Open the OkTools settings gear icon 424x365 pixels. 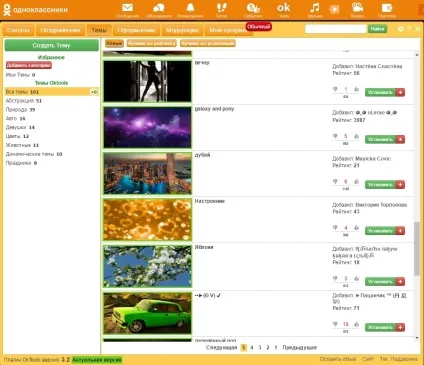coord(401,29)
